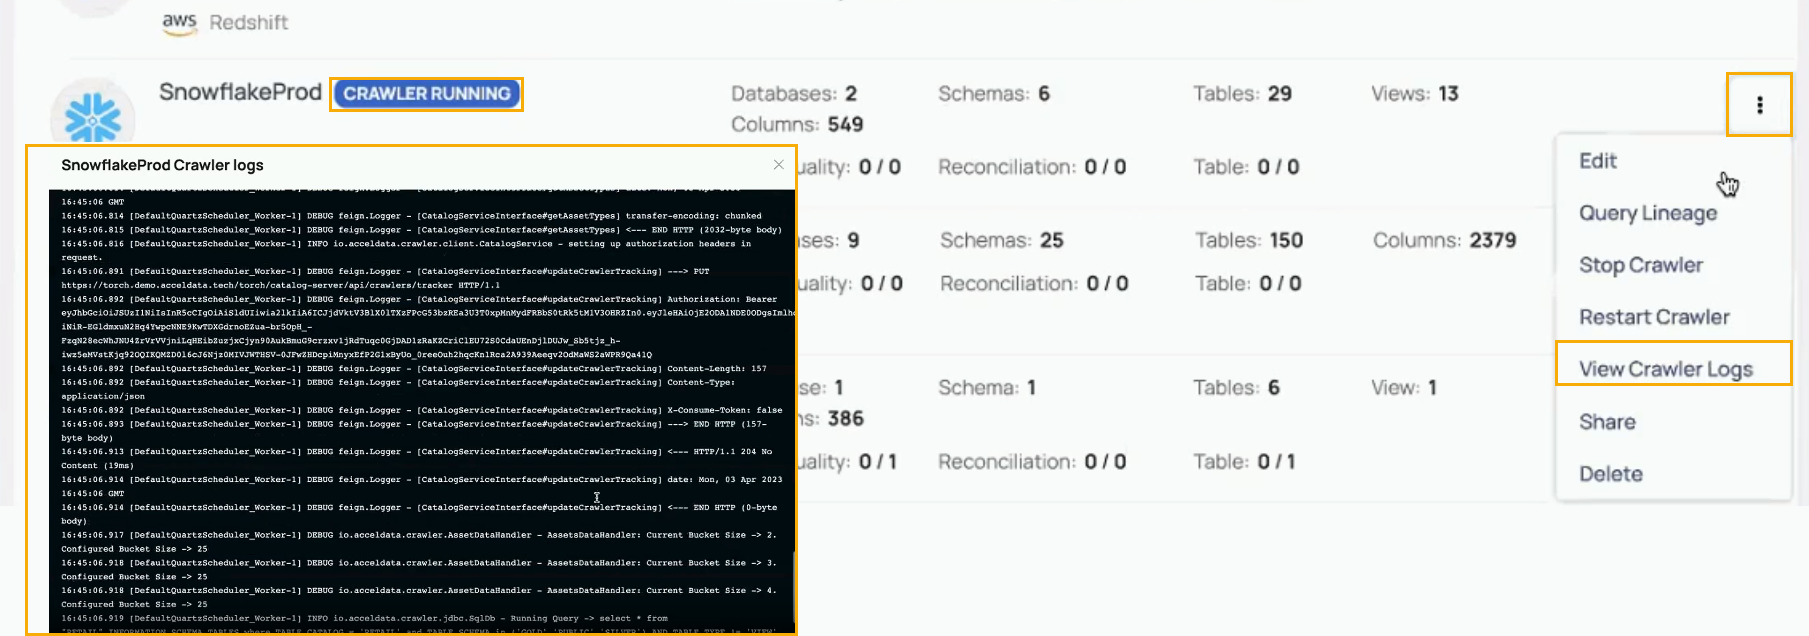The image size is (1809, 636).
Task: Click the 'Tables: 6' value
Action: click(x=1236, y=388)
